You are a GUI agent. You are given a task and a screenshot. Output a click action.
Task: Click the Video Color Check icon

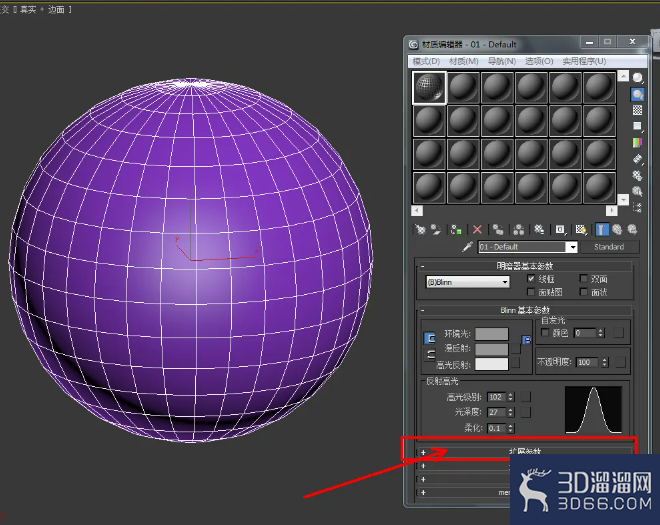pyautogui.click(x=638, y=143)
